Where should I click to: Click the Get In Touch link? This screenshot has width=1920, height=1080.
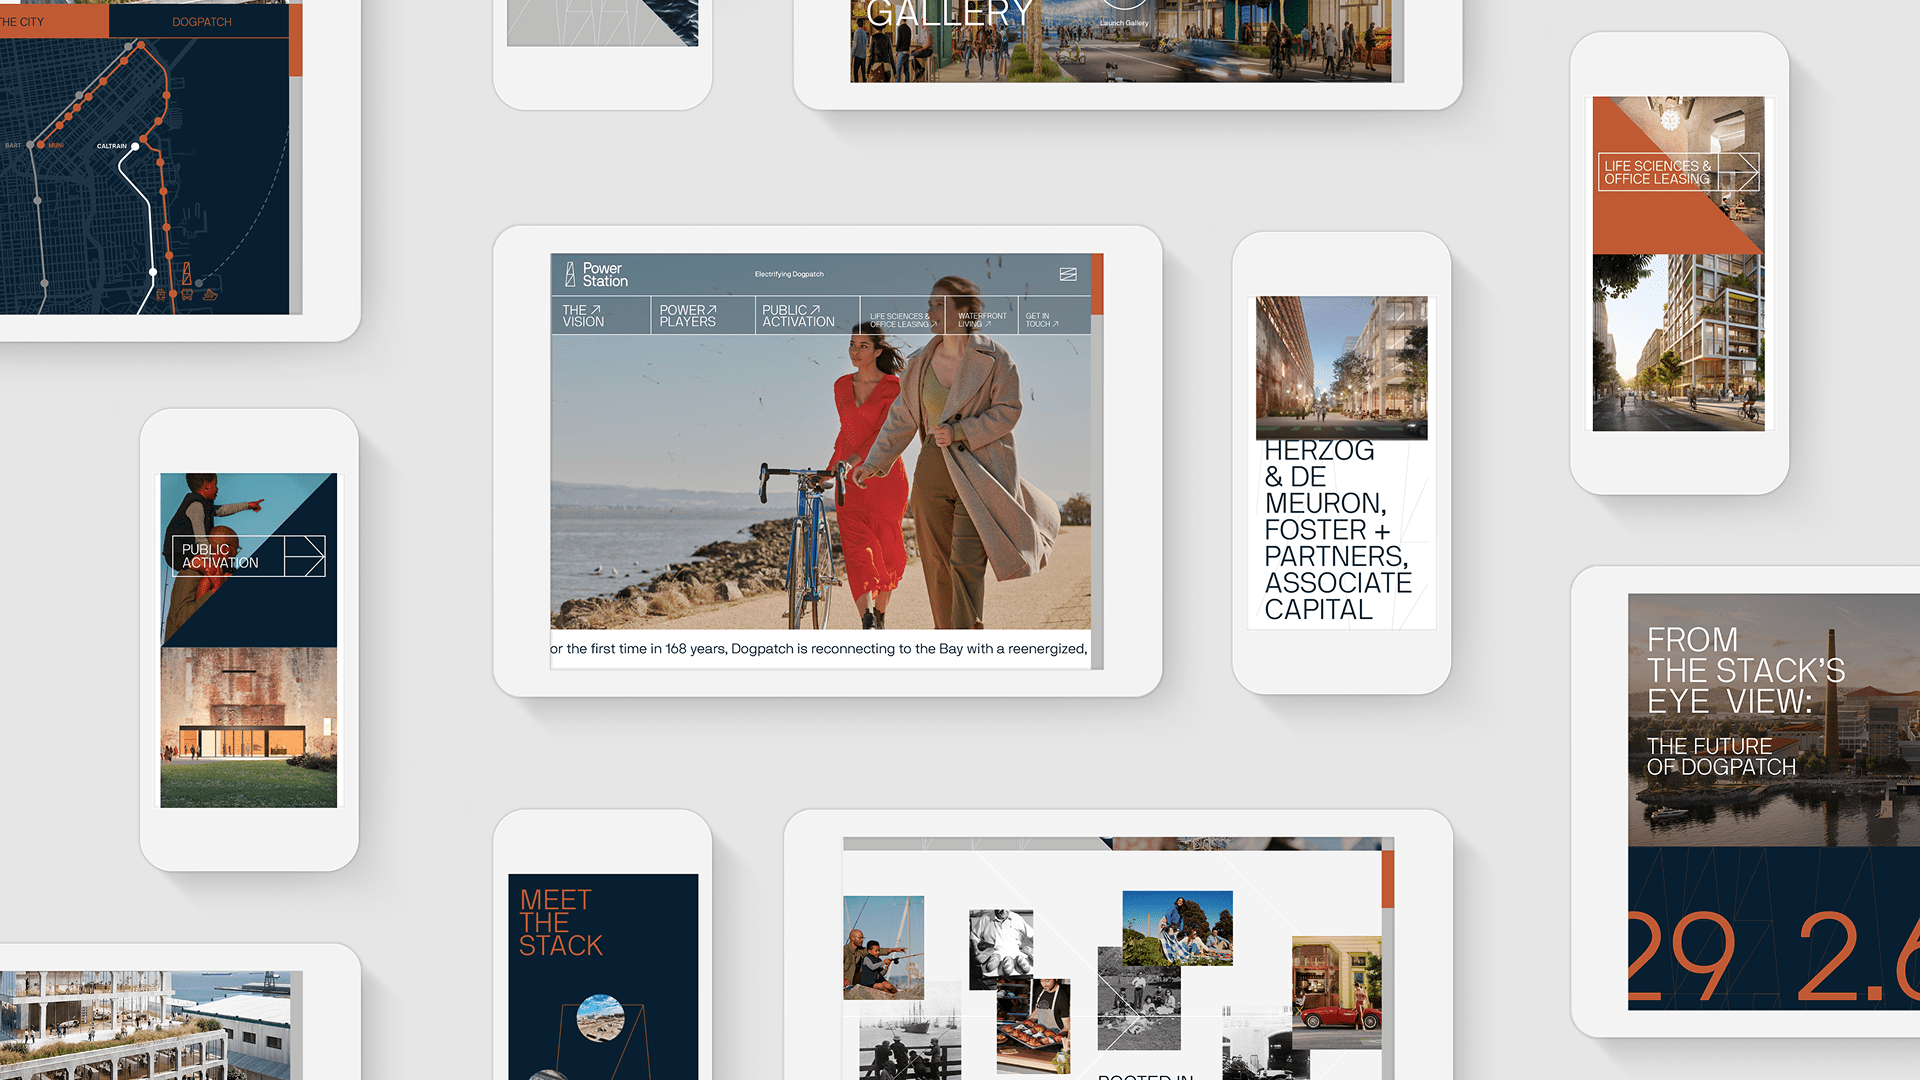(1041, 320)
